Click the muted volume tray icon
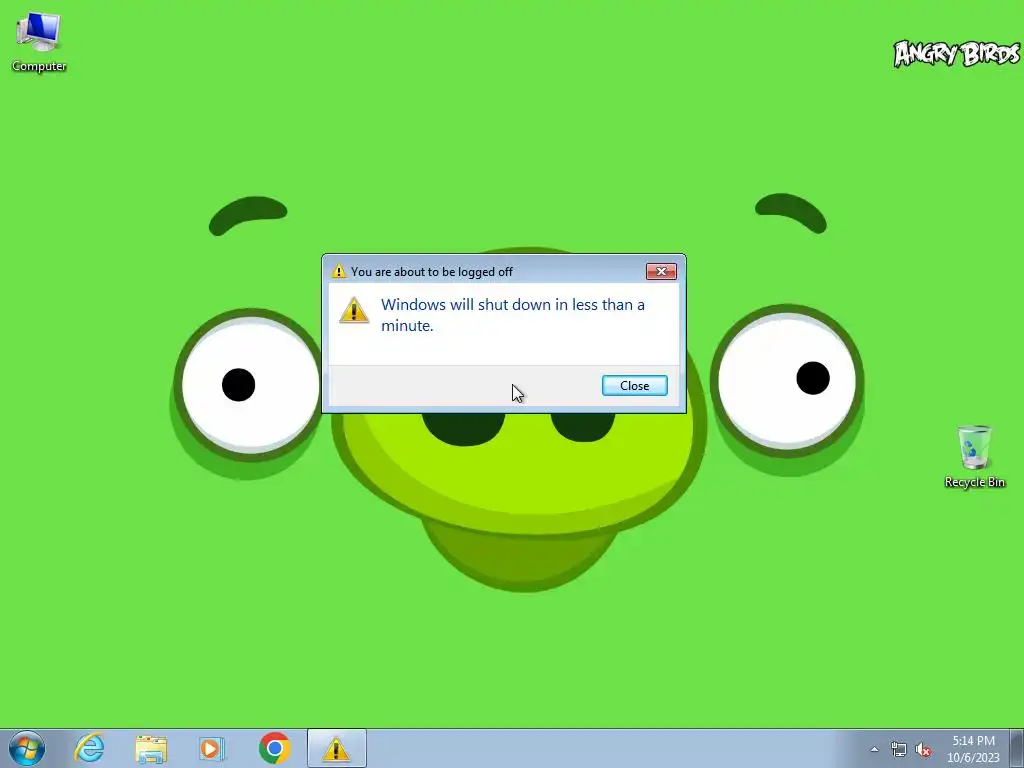Image resolution: width=1024 pixels, height=768 pixels. (x=923, y=750)
